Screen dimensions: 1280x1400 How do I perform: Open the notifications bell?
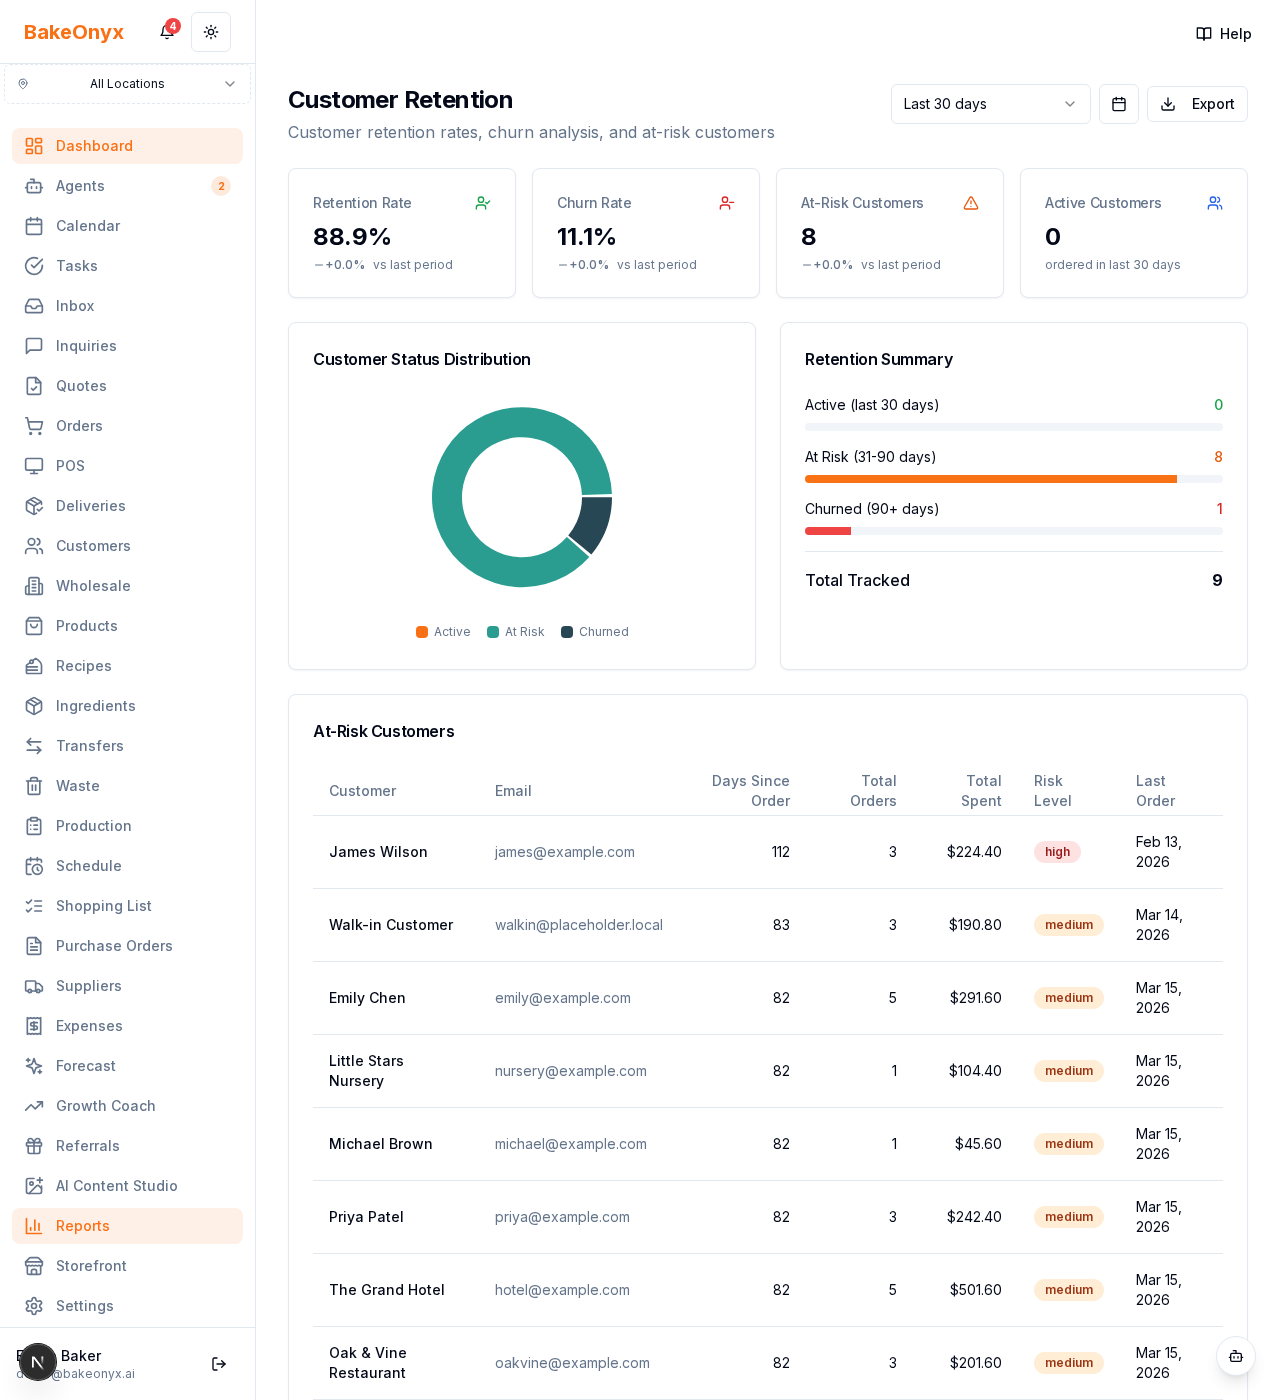tap(167, 32)
